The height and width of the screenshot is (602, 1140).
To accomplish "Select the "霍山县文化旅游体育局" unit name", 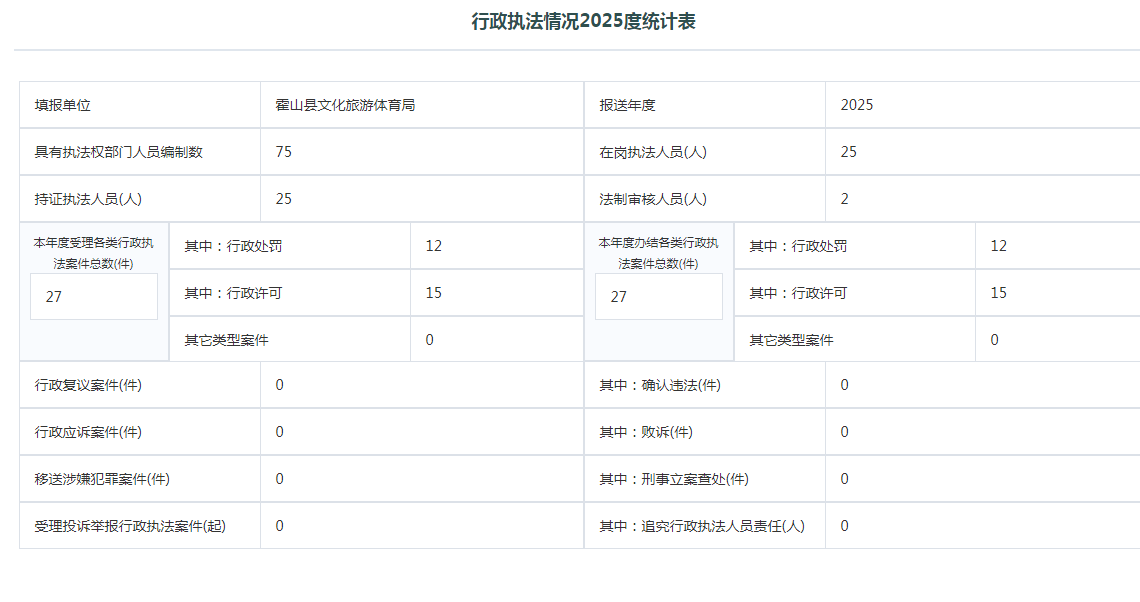I will coord(345,105).
